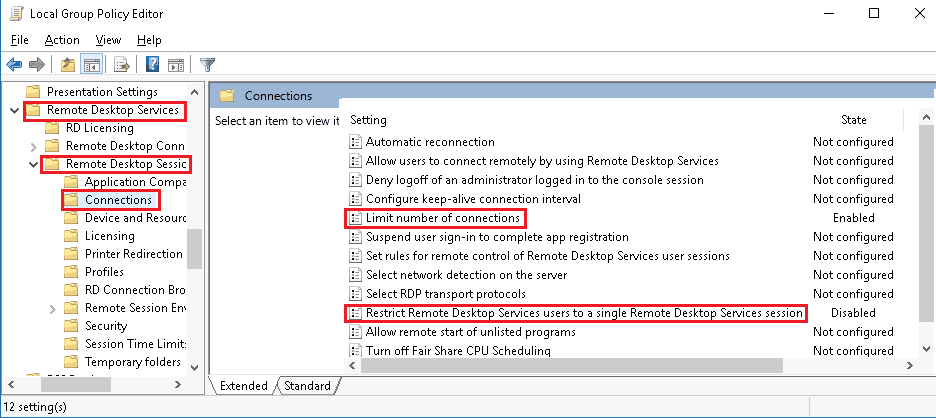Open the Action menu
The image size is (936, 418).
pyautogui.click(x=62, y=40)
